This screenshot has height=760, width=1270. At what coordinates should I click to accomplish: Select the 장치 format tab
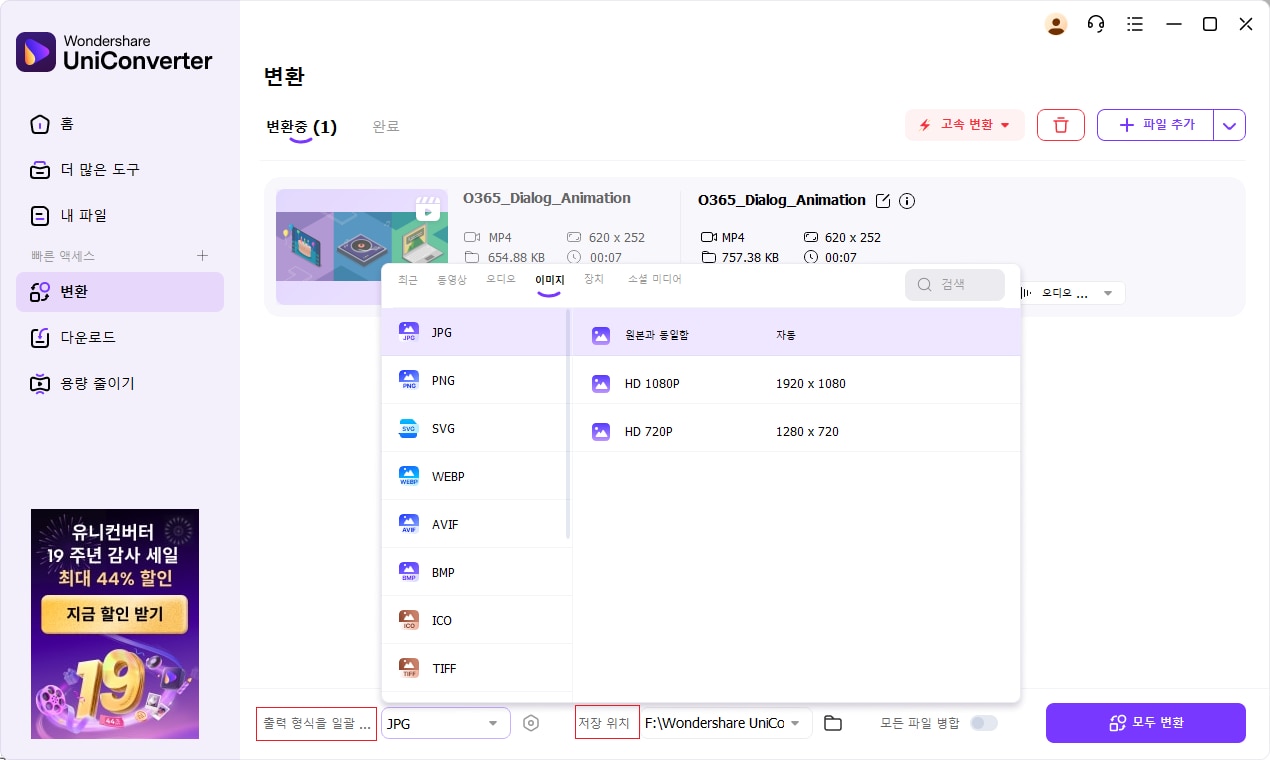[594, 280]
